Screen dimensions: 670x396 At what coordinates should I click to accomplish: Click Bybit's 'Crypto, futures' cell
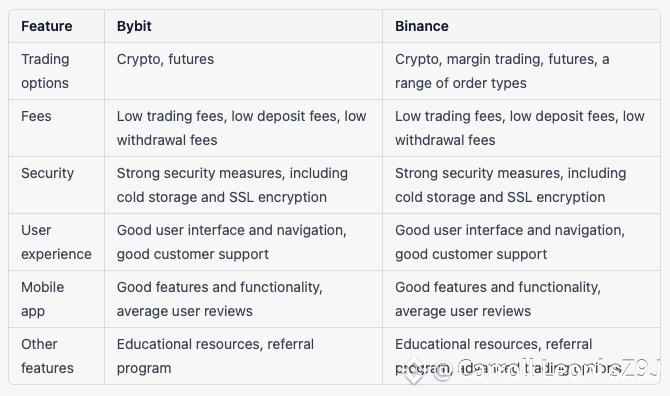click(165, 59)
